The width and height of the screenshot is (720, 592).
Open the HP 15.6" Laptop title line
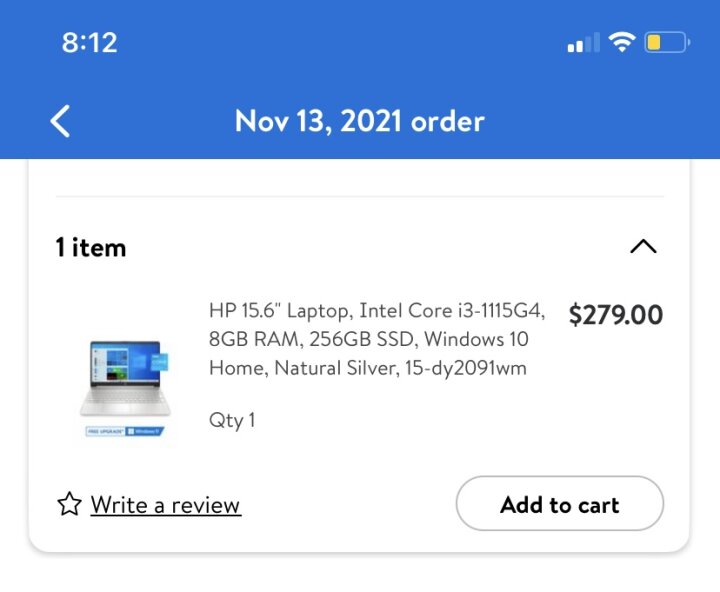pyautogui.click(x=377, y=311)
